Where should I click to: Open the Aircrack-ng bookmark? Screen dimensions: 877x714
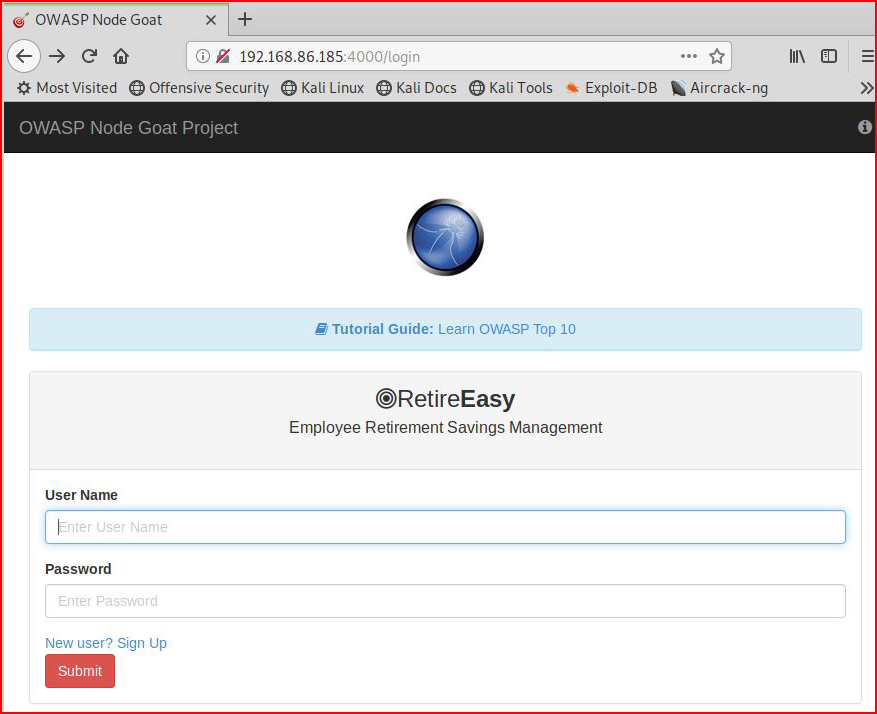tap(719, 88)
